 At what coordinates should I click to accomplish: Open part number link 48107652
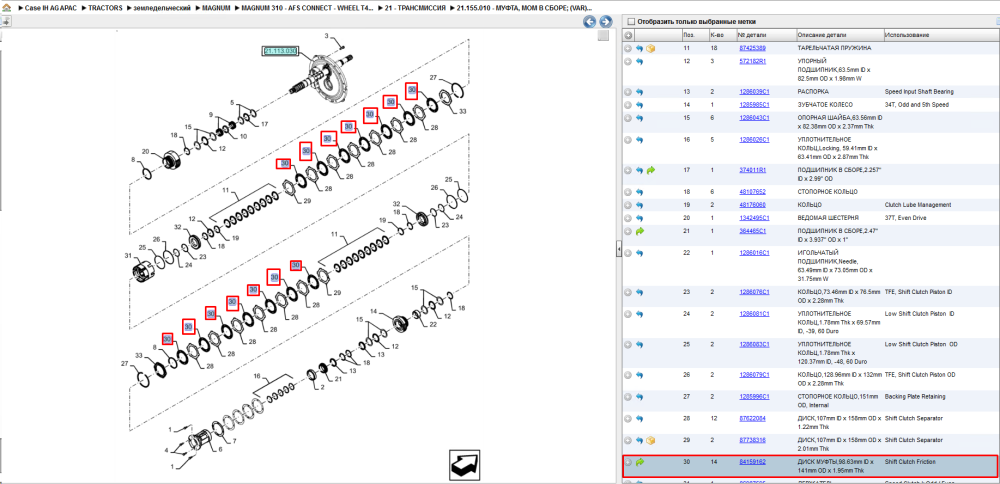(x=753, y=192)
